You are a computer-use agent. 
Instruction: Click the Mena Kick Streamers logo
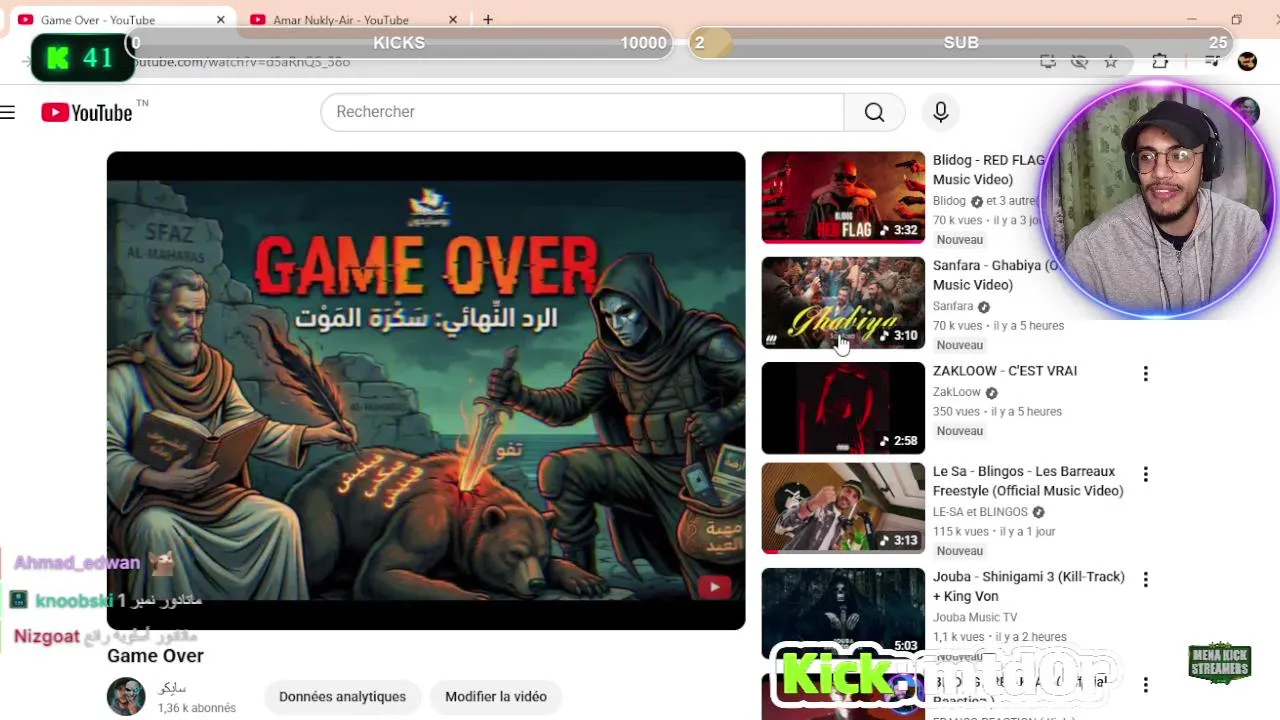click(x=1219, y=663)
